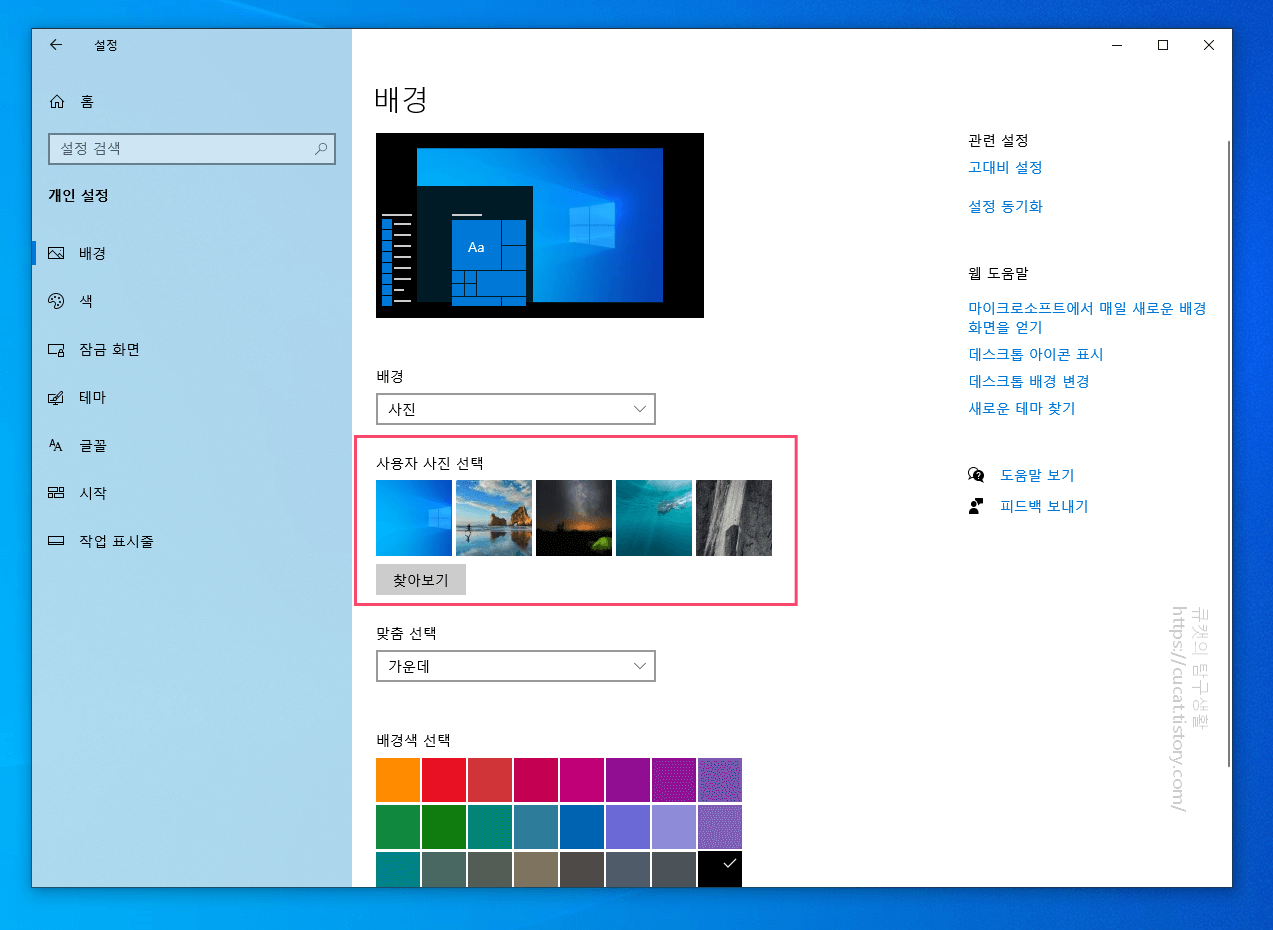Pick the medium blue color swatch
Image resolution: width=1273 pixels, height=930 pixels.
[582, 826]
